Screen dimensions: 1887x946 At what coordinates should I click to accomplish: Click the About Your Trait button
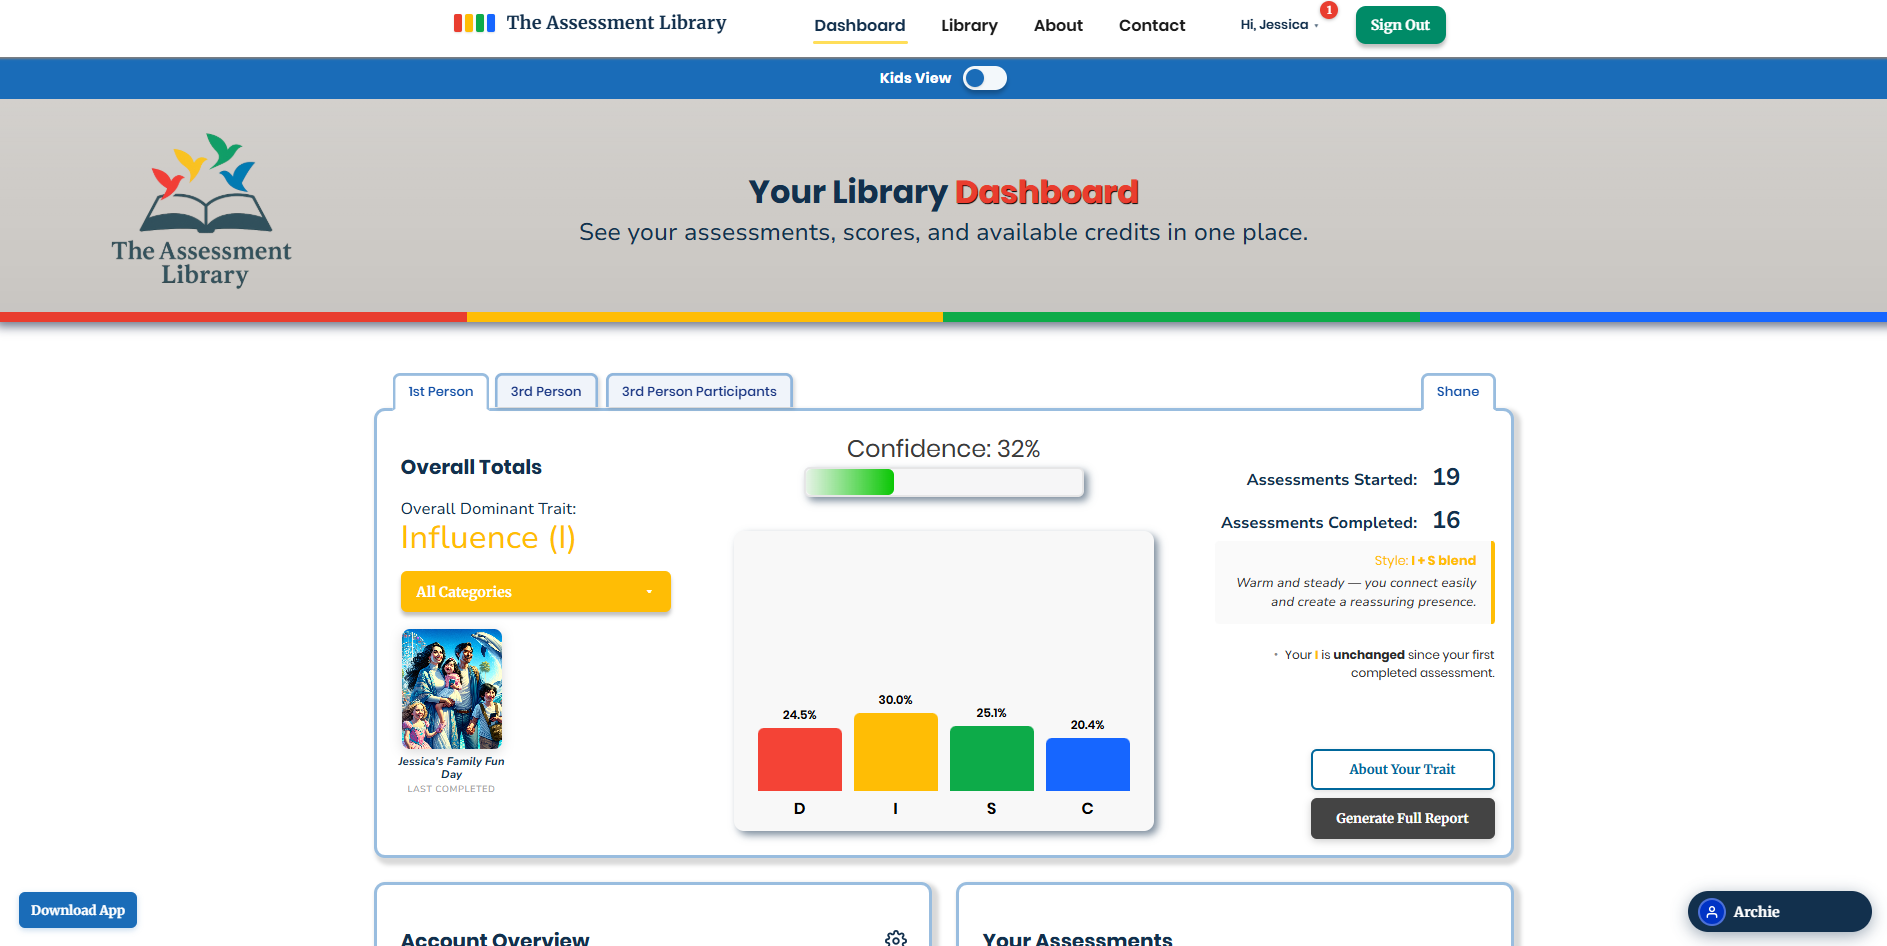tap(1402, 769)
